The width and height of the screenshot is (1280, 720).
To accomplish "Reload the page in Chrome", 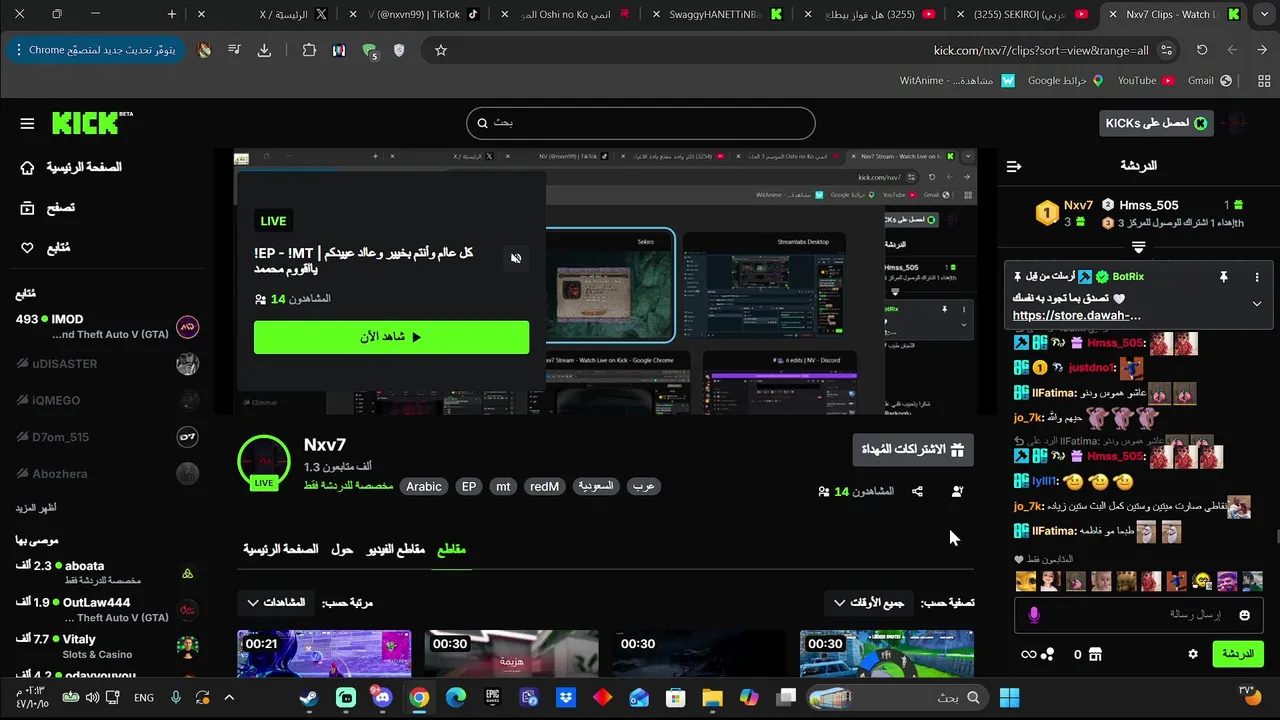I will (x=1202, y=50).
